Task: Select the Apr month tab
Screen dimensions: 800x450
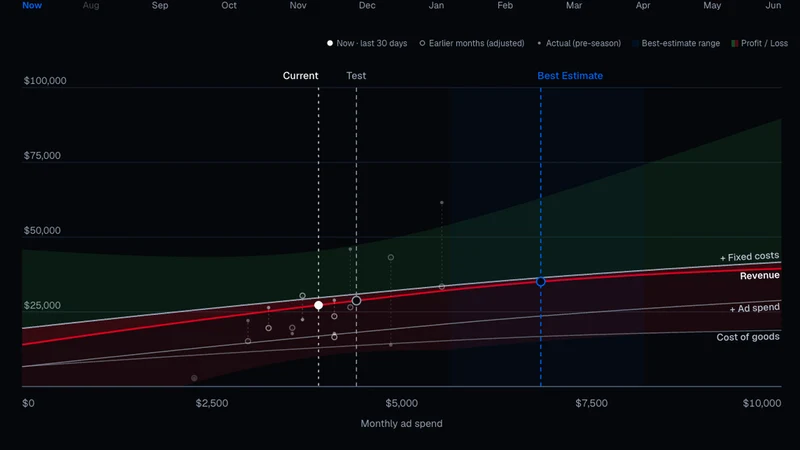Action: coord(643,5)
